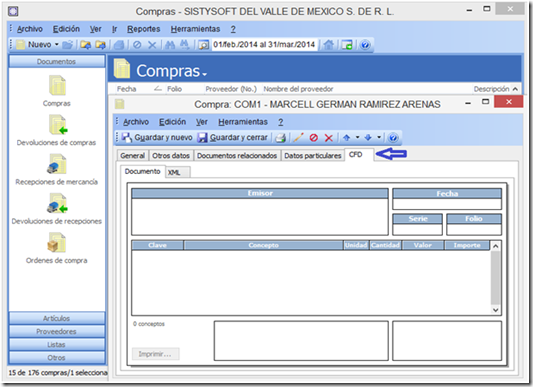Open the Edición menu in main window
The width and height of the screenshot is (533, 387).
(x=66, y=29)
